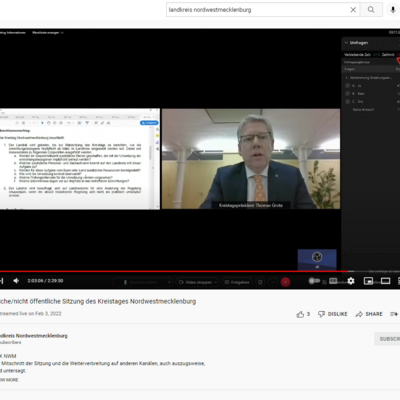Click the video title about Kreistages Nordwestmecklenburg
Image resolution: width=400 pixels, height=400 pixels.
click(98, 301)
